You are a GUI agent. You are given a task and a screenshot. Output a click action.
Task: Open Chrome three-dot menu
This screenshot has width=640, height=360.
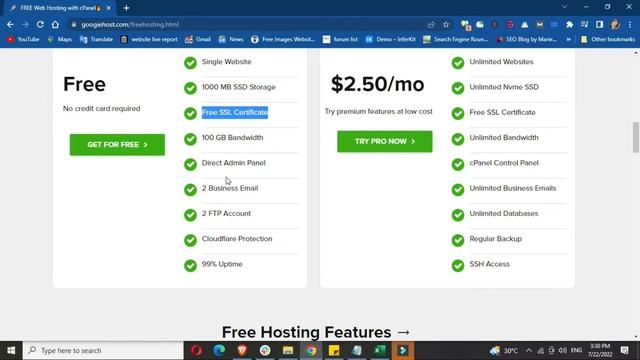click(x=630, y=24)
